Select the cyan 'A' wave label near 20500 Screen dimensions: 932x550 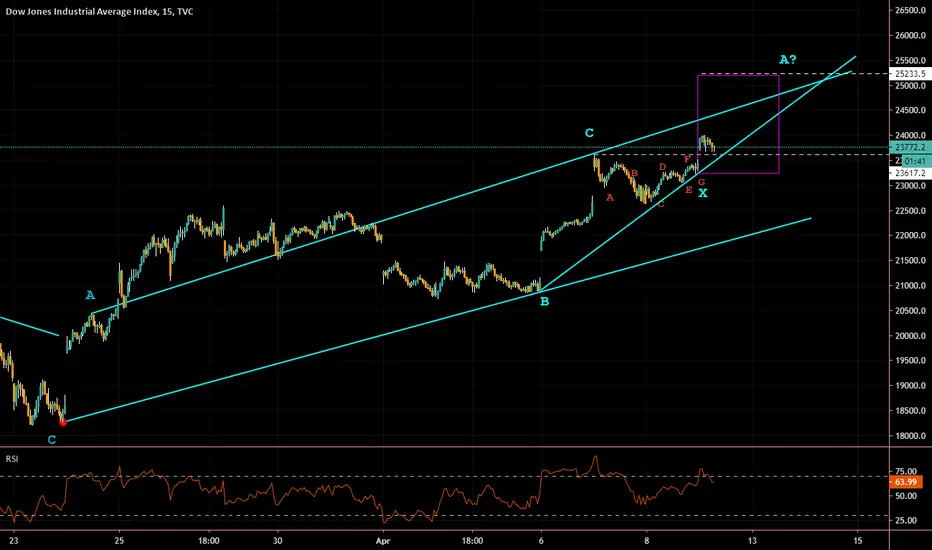(90, 295)
